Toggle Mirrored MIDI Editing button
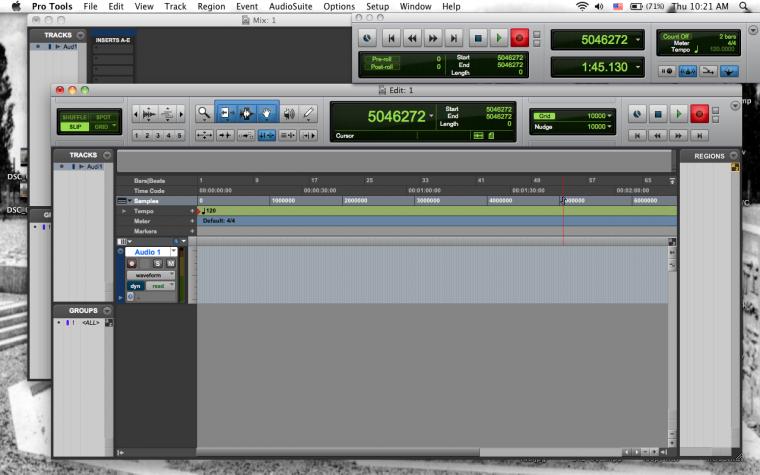The image size is (760, 475). pyautogui.click(x=246, y=136)
